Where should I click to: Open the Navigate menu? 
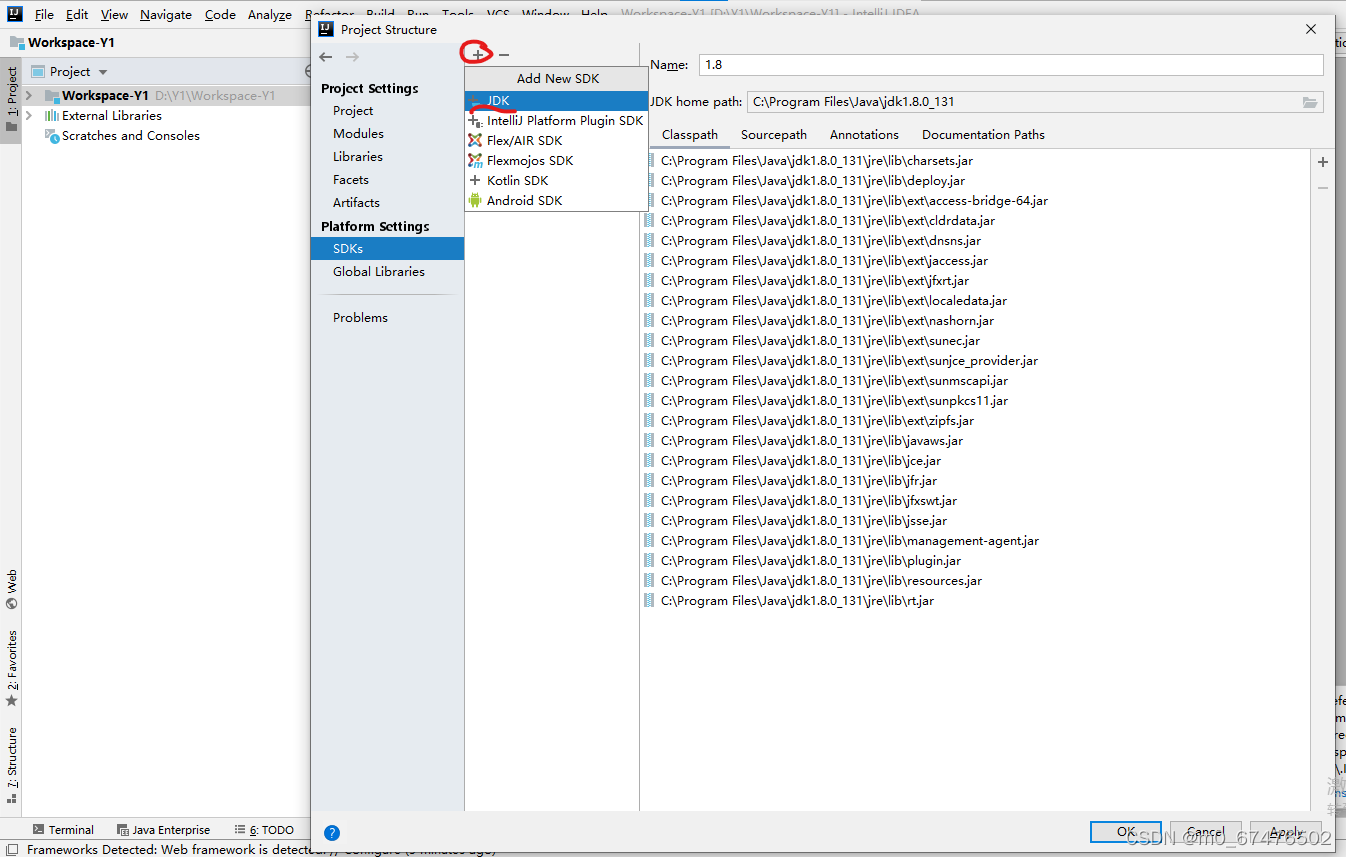pos(168,15)
